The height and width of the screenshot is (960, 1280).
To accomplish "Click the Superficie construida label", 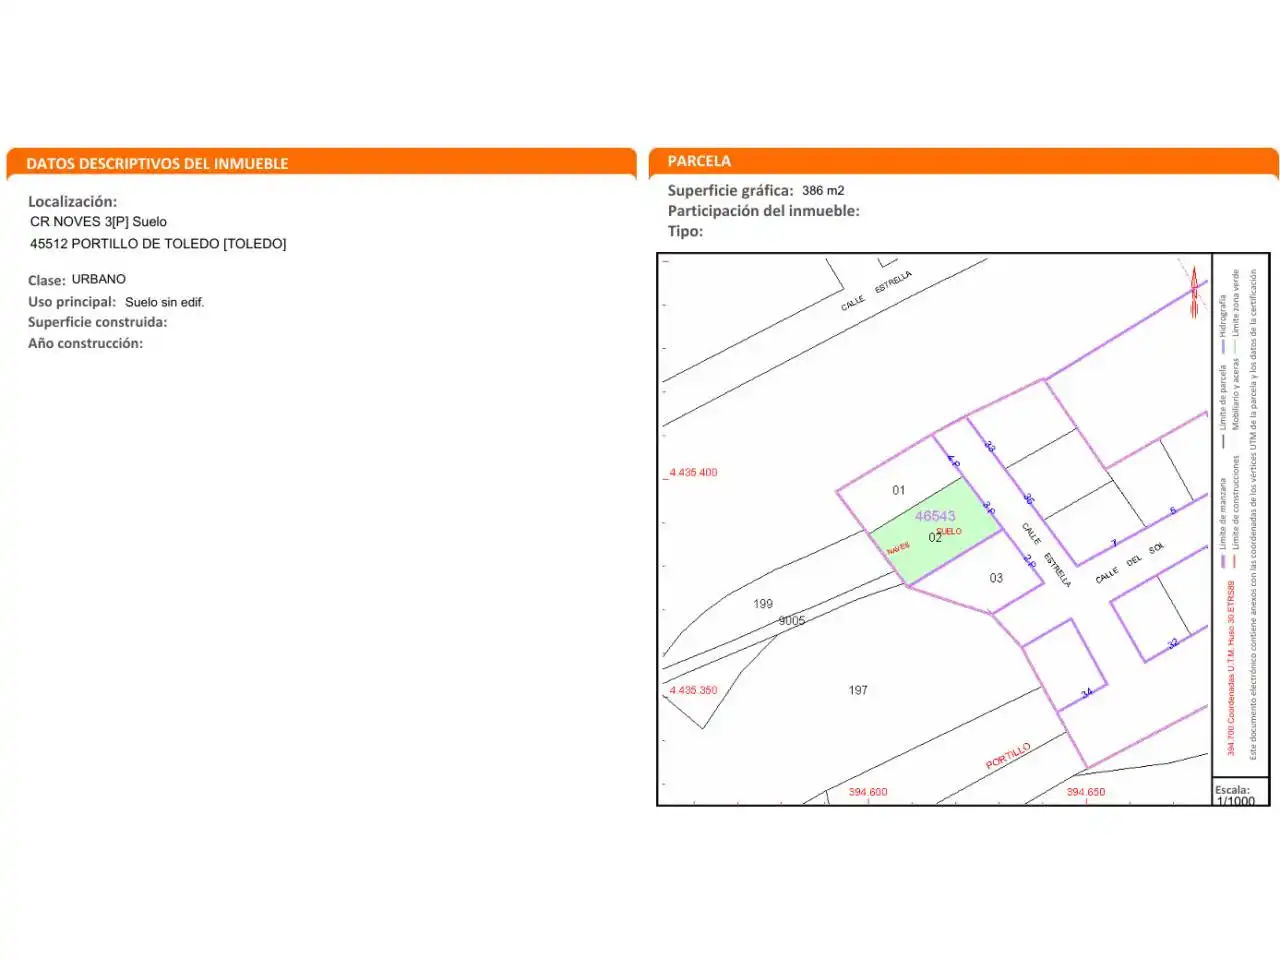I will coord(98,322).
